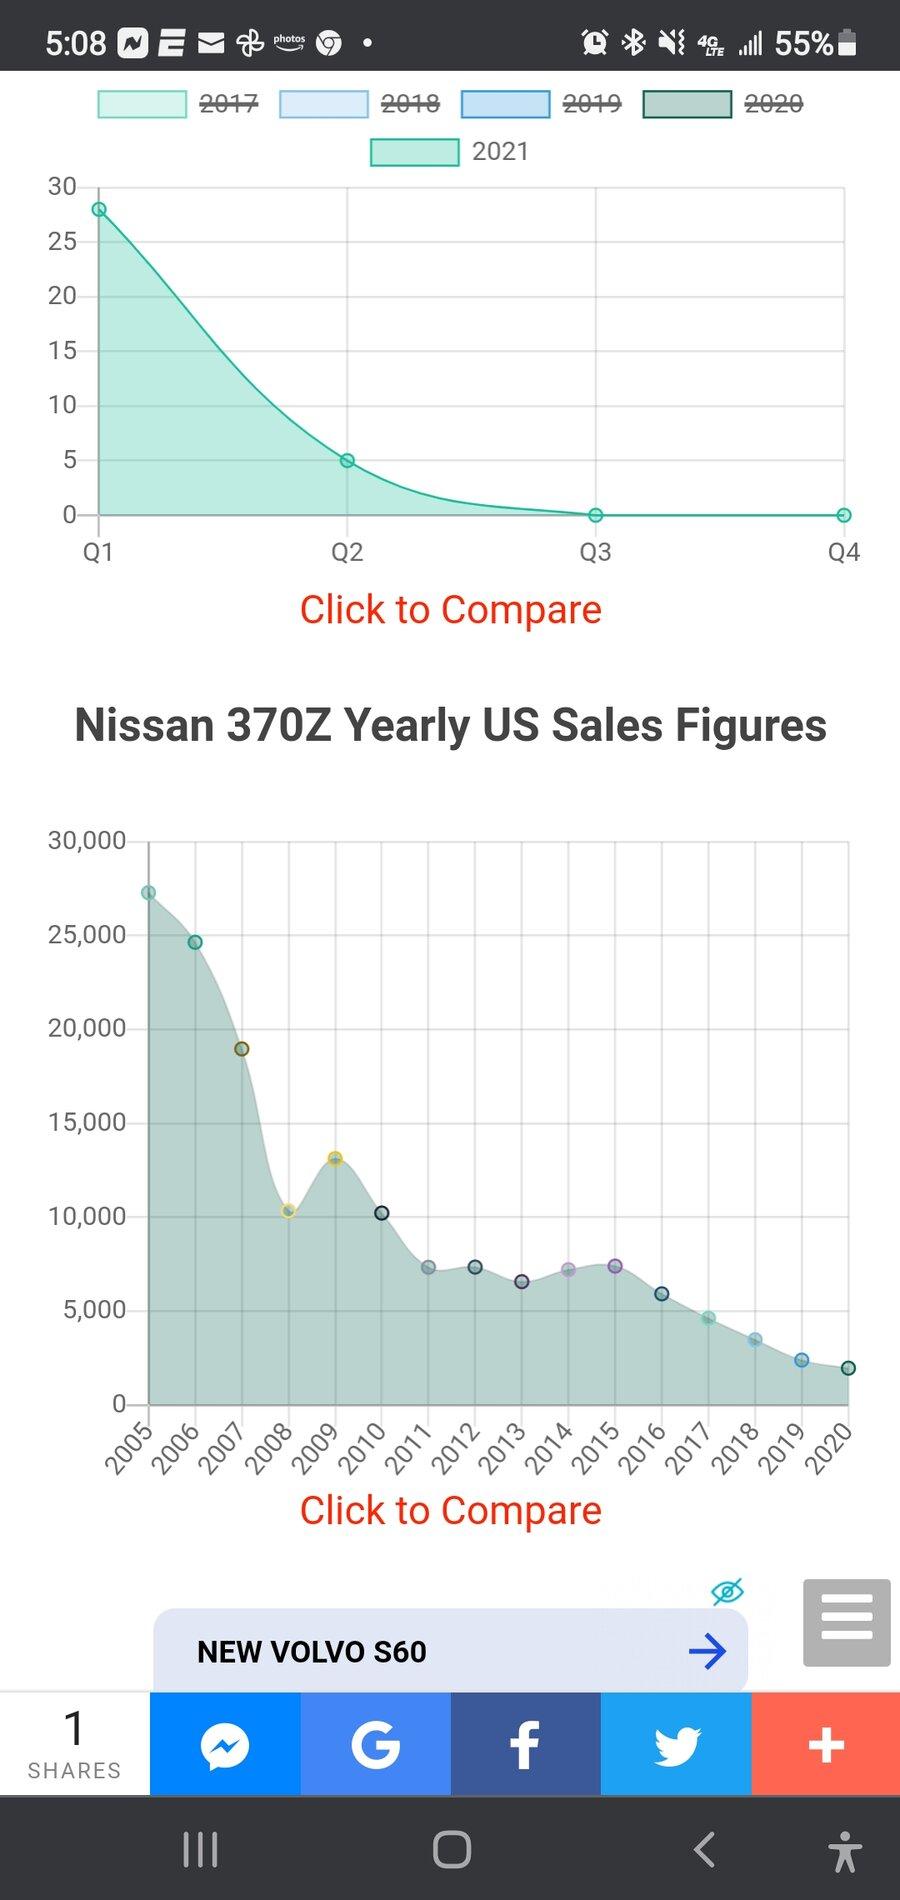Viewport: 900px width, 1900px height.
Task: Open Android recent apps button
Action: [200, 1849]
